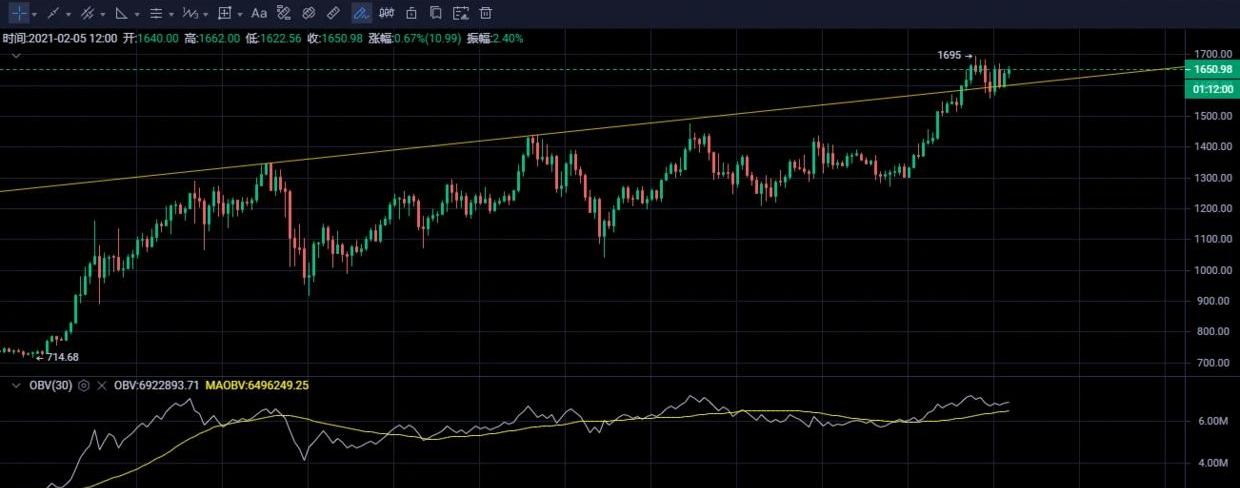Collapse main chart legend with chevron

pos(15,57)
